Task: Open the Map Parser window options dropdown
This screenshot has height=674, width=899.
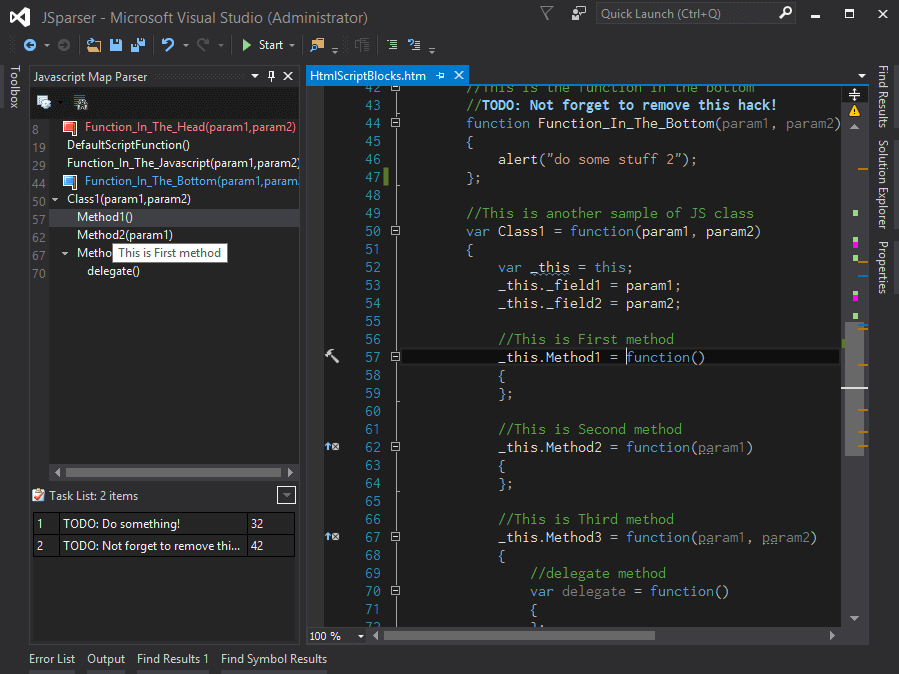Action: pyautogui.click(x=255, y=76)
